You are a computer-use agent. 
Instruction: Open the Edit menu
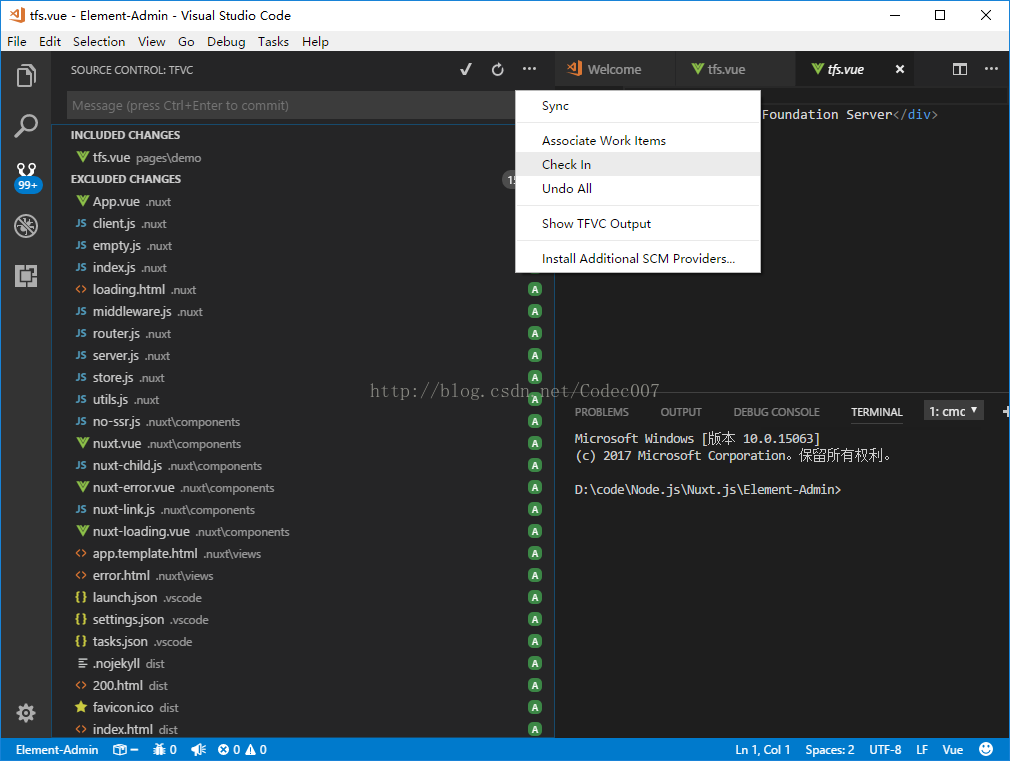(x=50, y=41)
